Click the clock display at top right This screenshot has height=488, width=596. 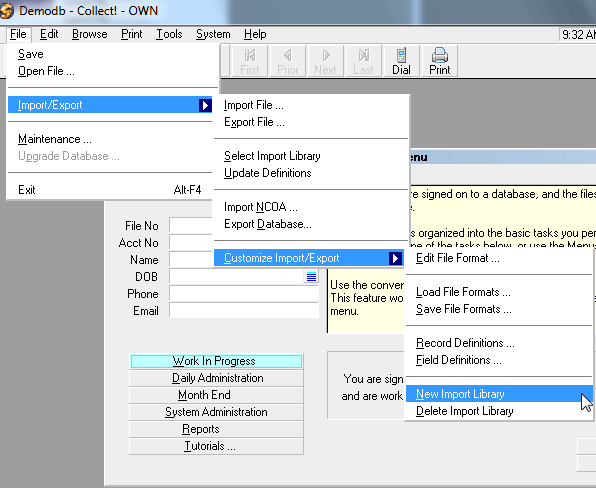tap(578, 35)
